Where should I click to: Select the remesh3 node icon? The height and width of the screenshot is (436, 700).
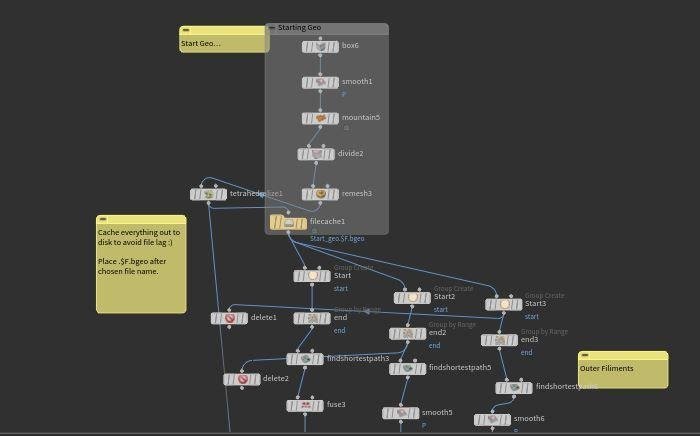(x=320, y=194)
